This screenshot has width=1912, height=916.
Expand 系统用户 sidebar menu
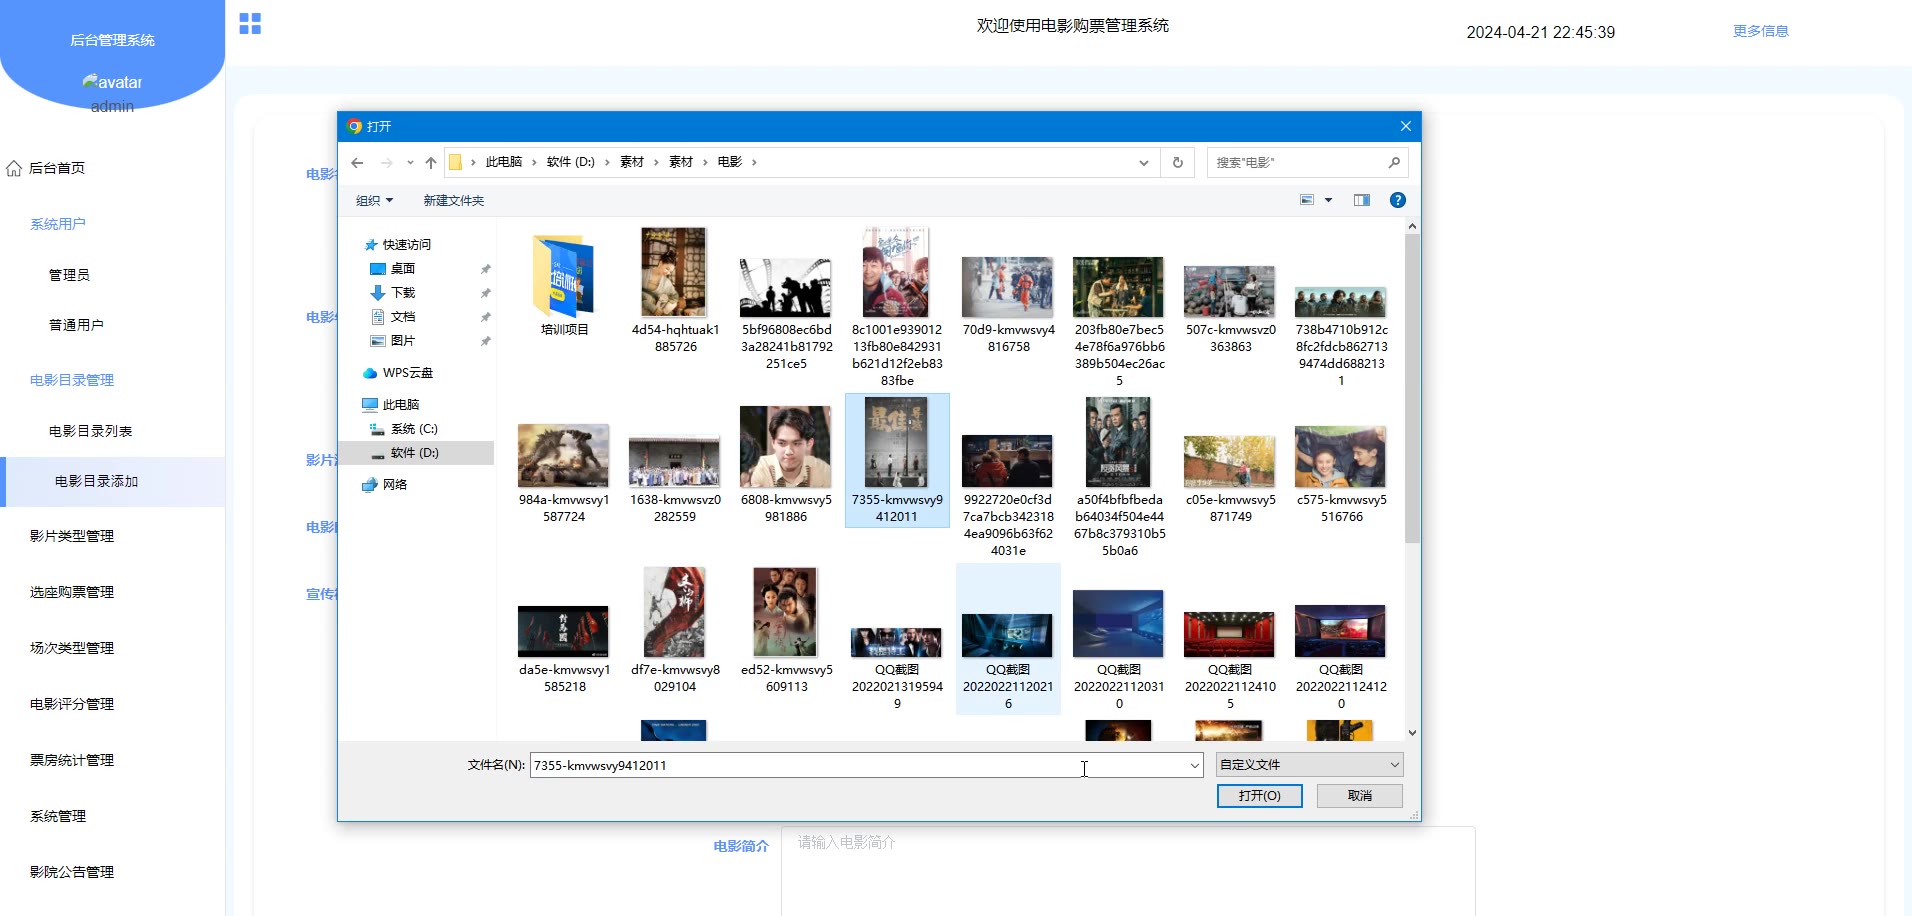58,224
